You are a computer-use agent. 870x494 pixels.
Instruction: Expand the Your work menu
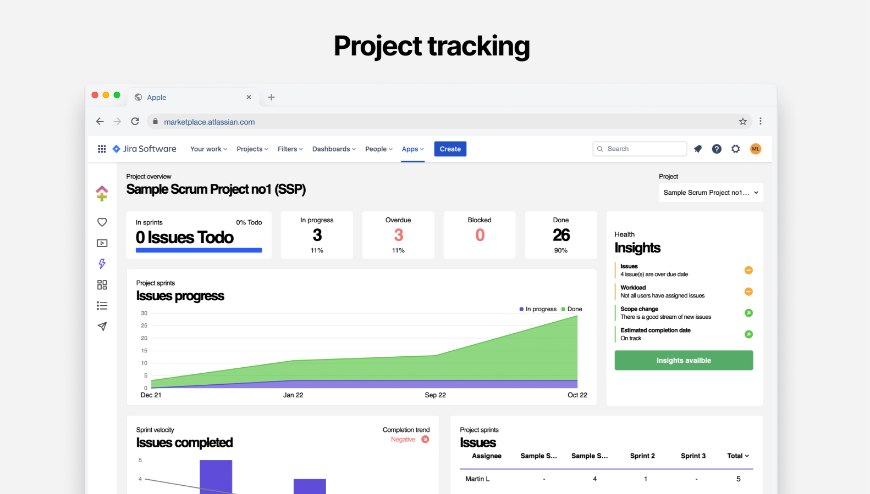point(209,149)
